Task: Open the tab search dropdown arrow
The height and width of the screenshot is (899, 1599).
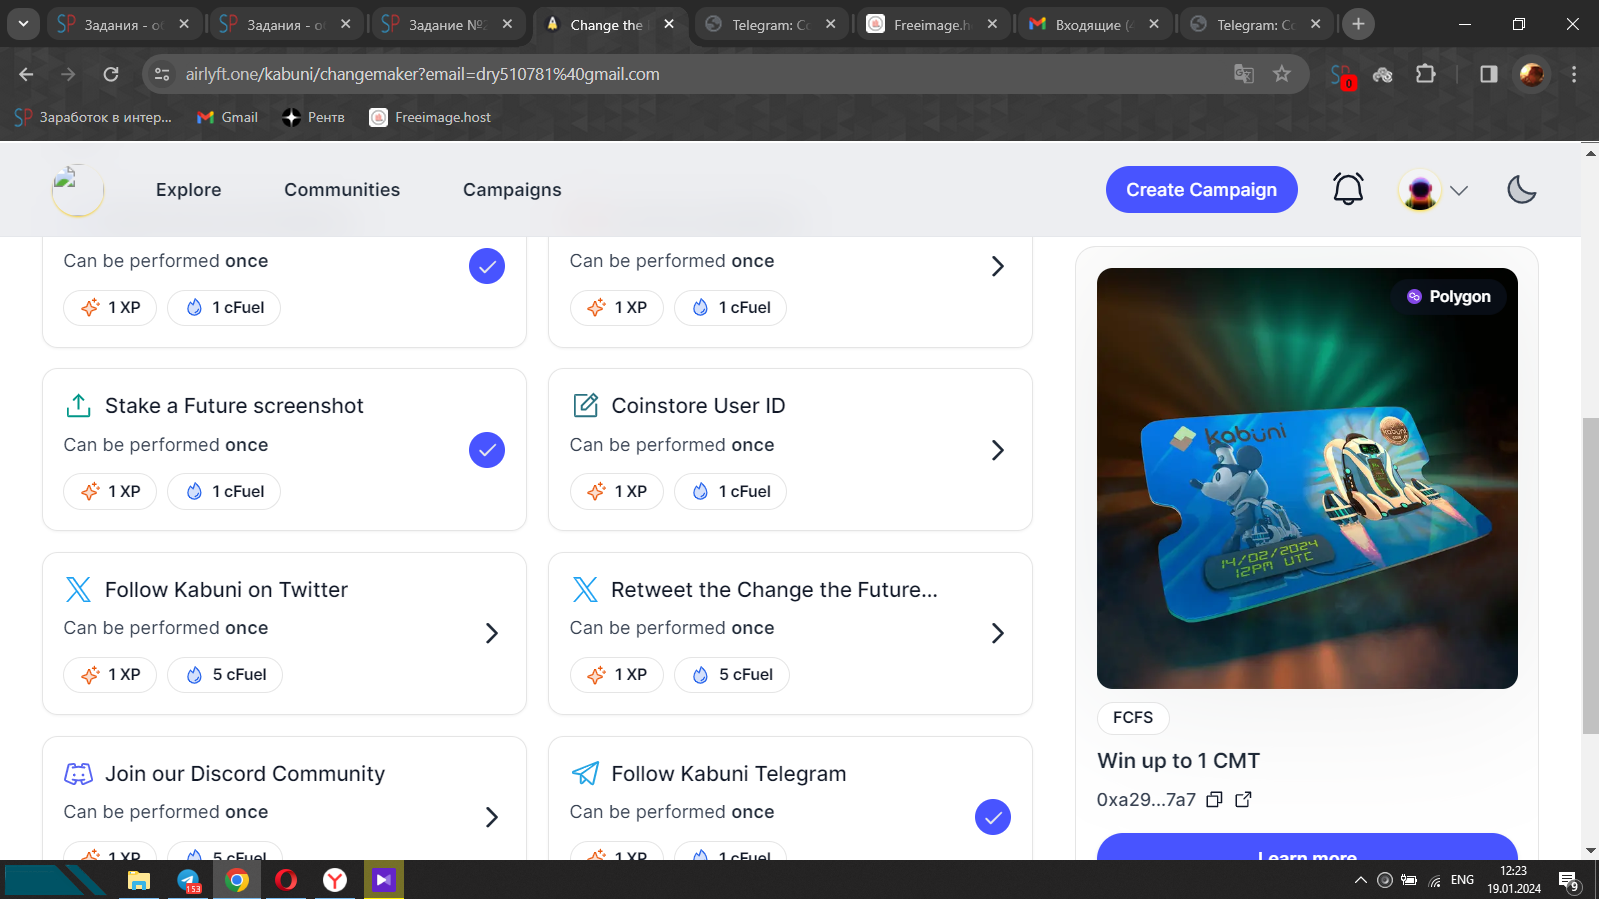Action: (x=23, y=24)
